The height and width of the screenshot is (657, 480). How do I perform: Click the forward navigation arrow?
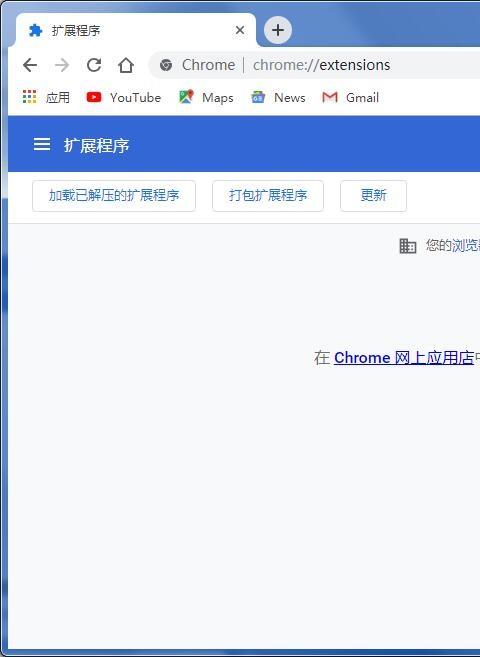coord(62,65)
